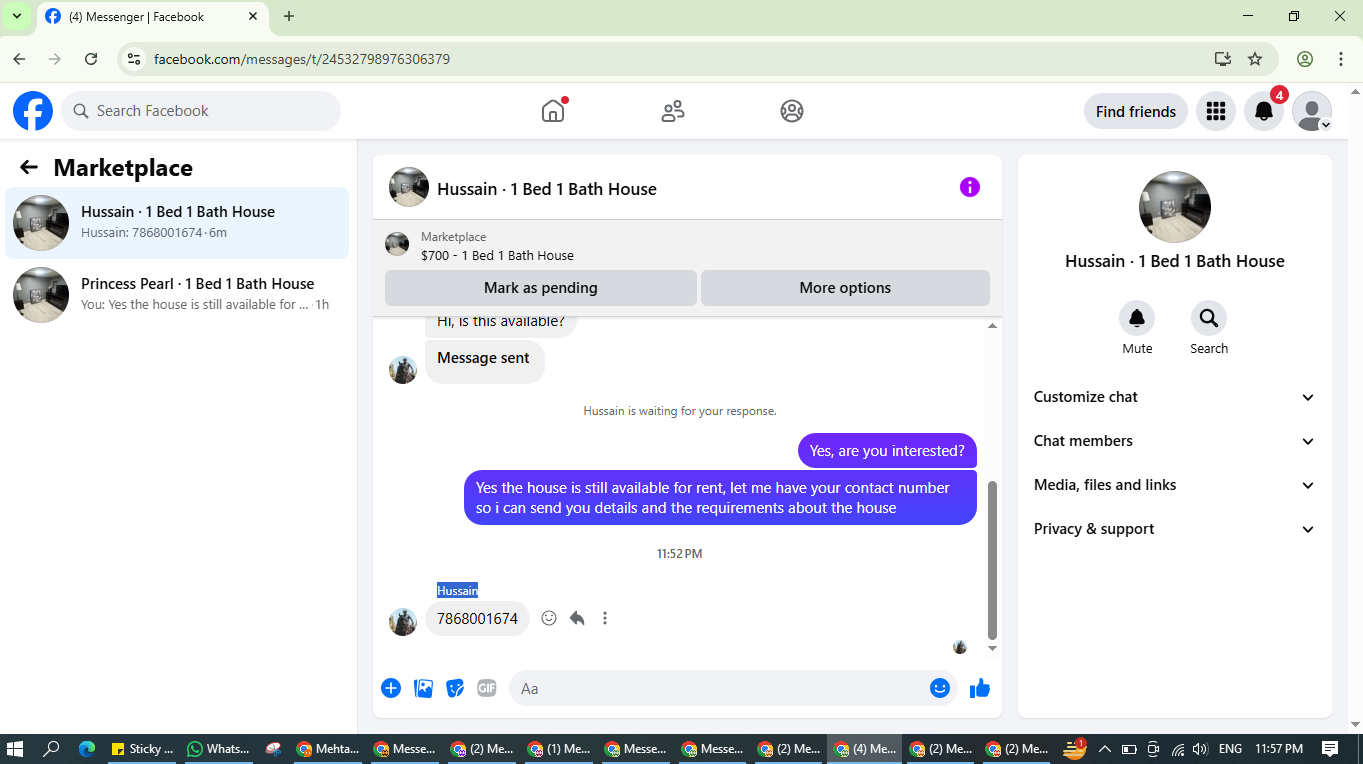Image resolution: width=1363 pixels, height=764 pixels.
Task: Open Hussain chat in list
Action: tap(177, 222)
